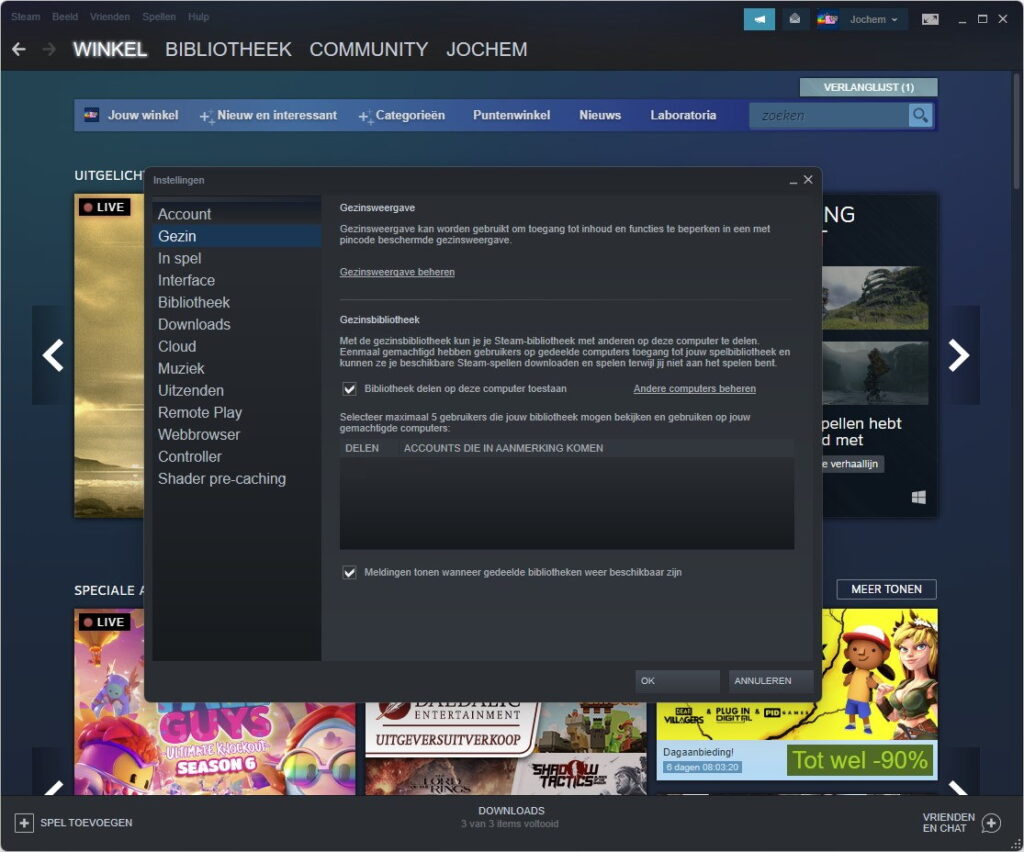
Task: Expand Nieuw en interessant menu
Action: 268,116
